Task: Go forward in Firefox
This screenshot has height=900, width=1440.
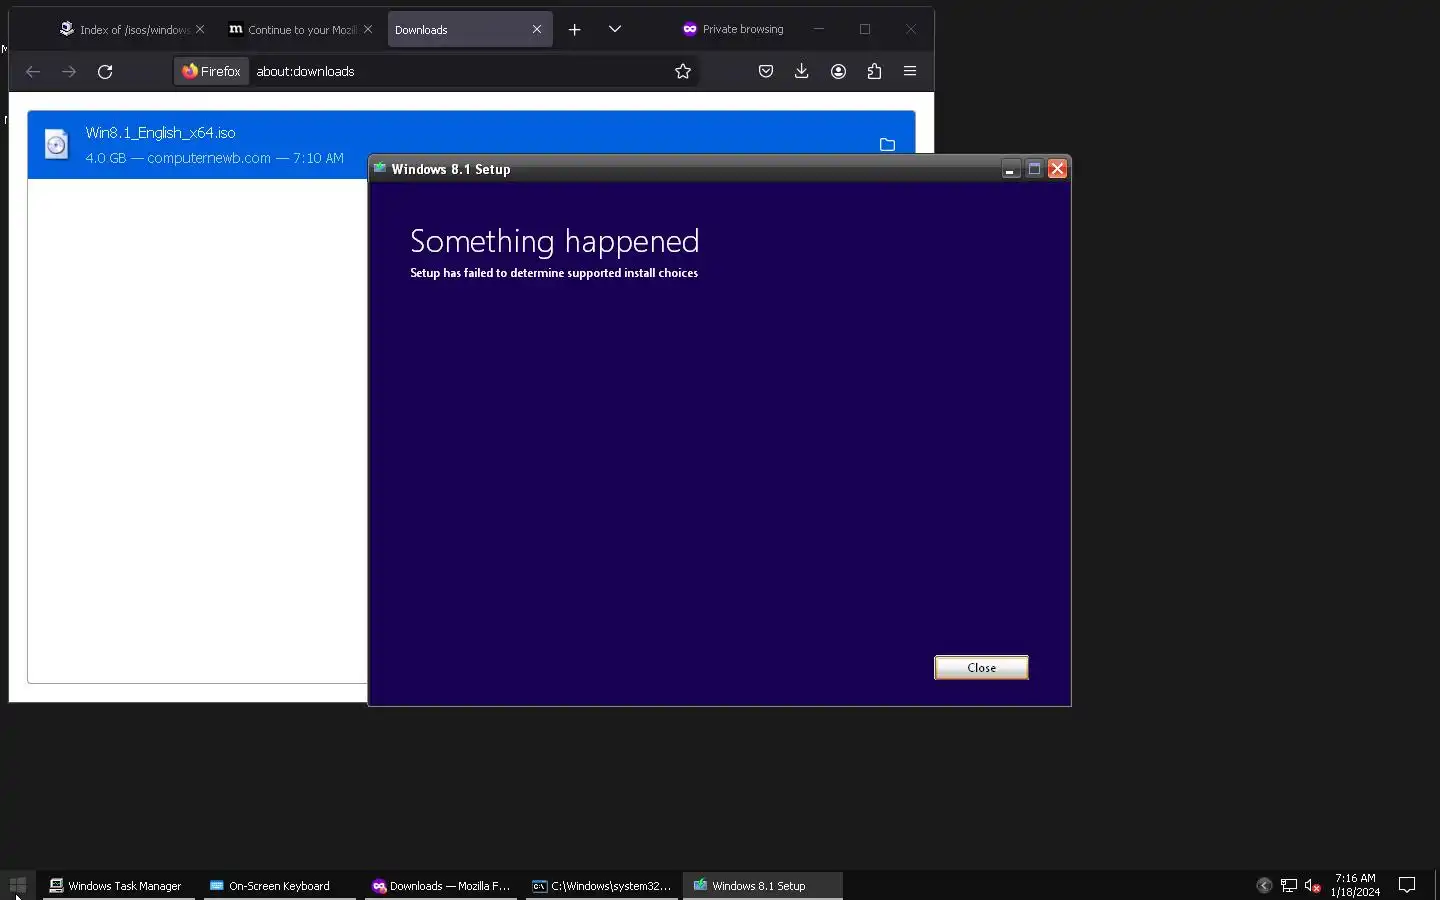Action: pos(69,71)
